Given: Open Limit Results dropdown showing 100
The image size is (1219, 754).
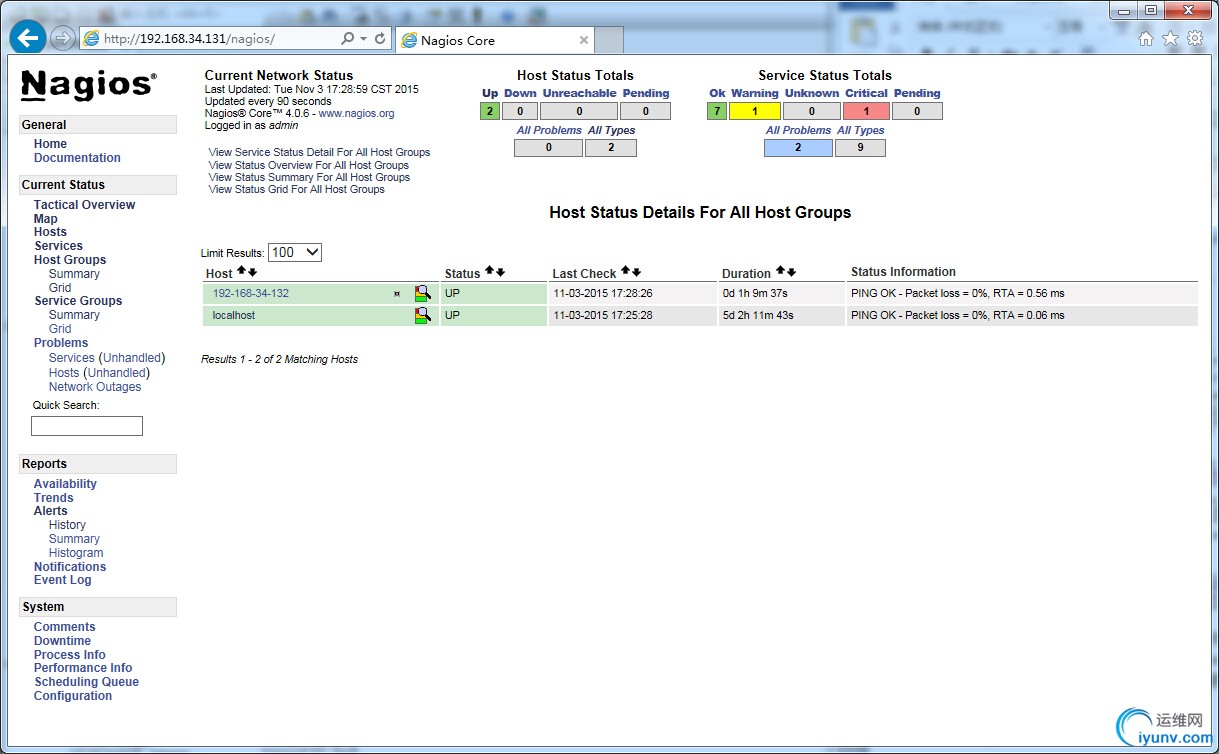Looking at the screenshot, I should pyautogui.click(x=295, y=253).
